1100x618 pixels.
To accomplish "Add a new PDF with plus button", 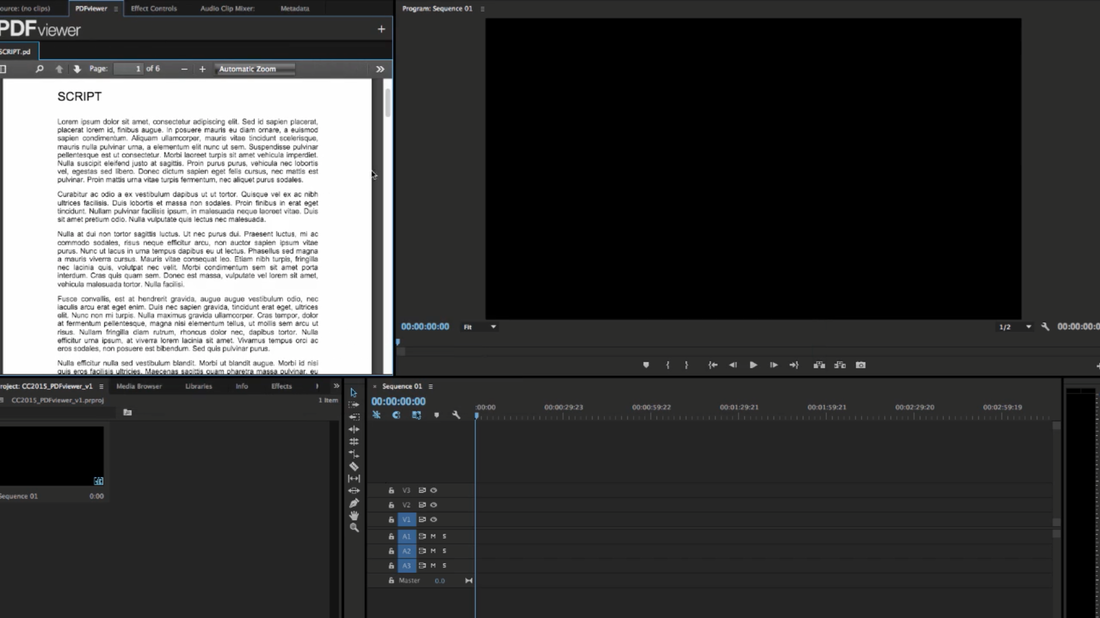I will click(381, 29).
